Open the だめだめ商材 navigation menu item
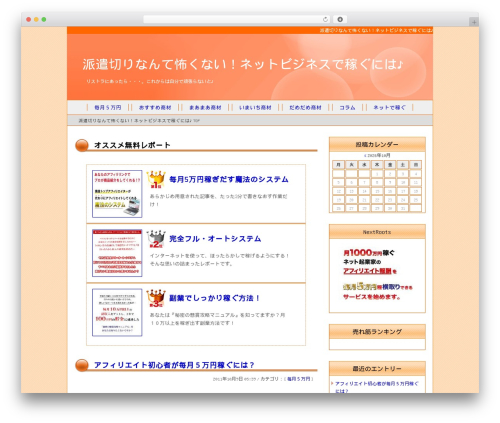 pos(305,108)
